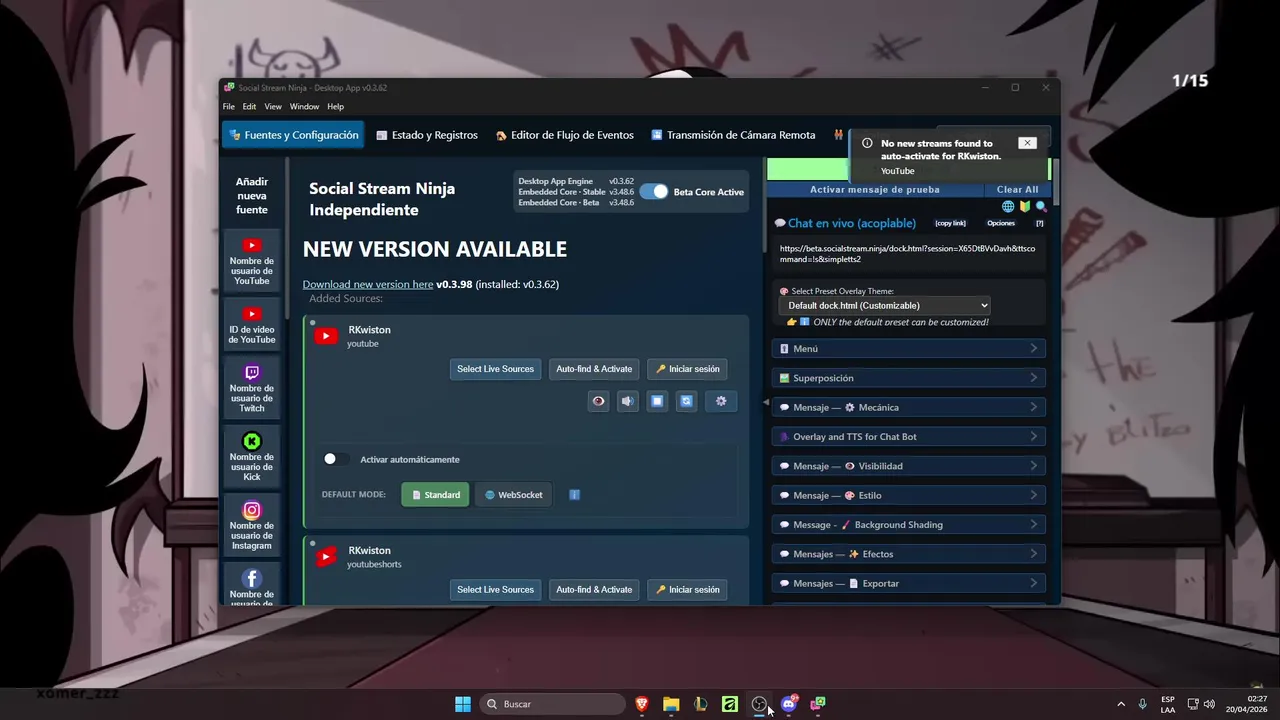Click the [copy link] for Chat en vivo
1280x720 pixels.
coord(950,224)
